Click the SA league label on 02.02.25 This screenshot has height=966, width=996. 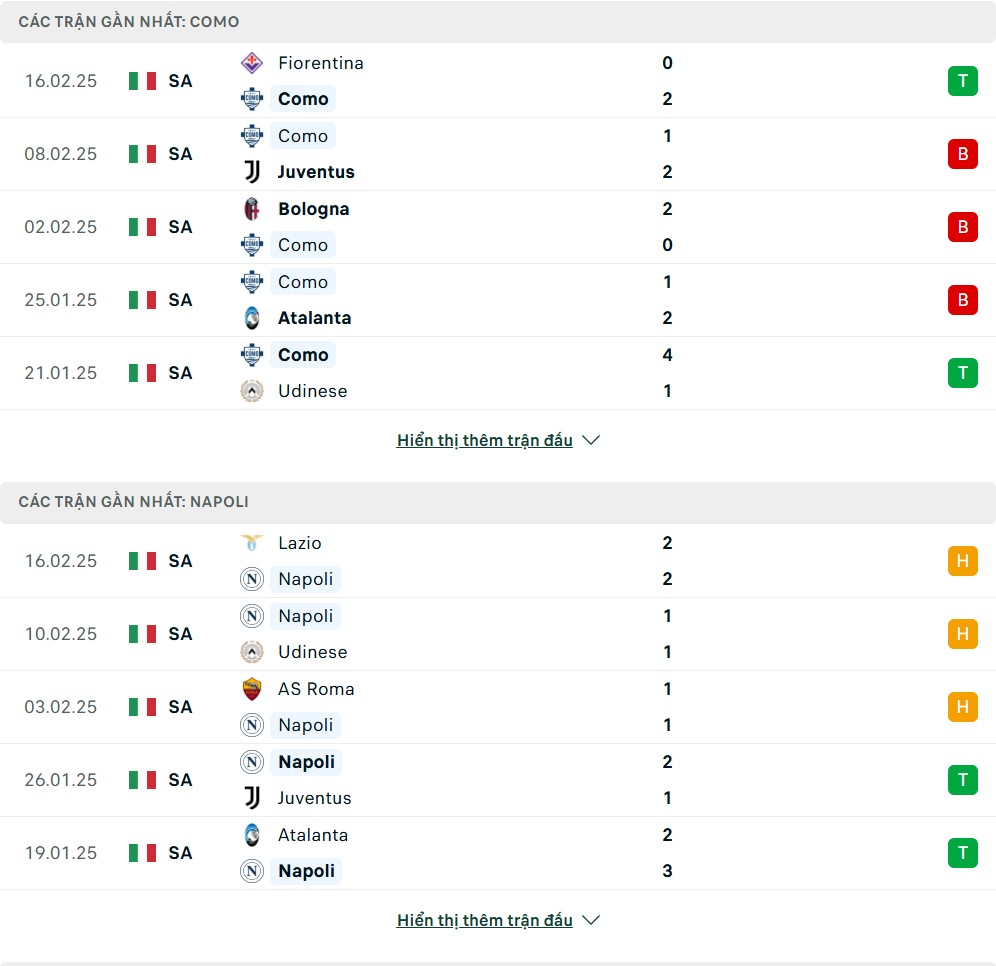click(180, 227)
